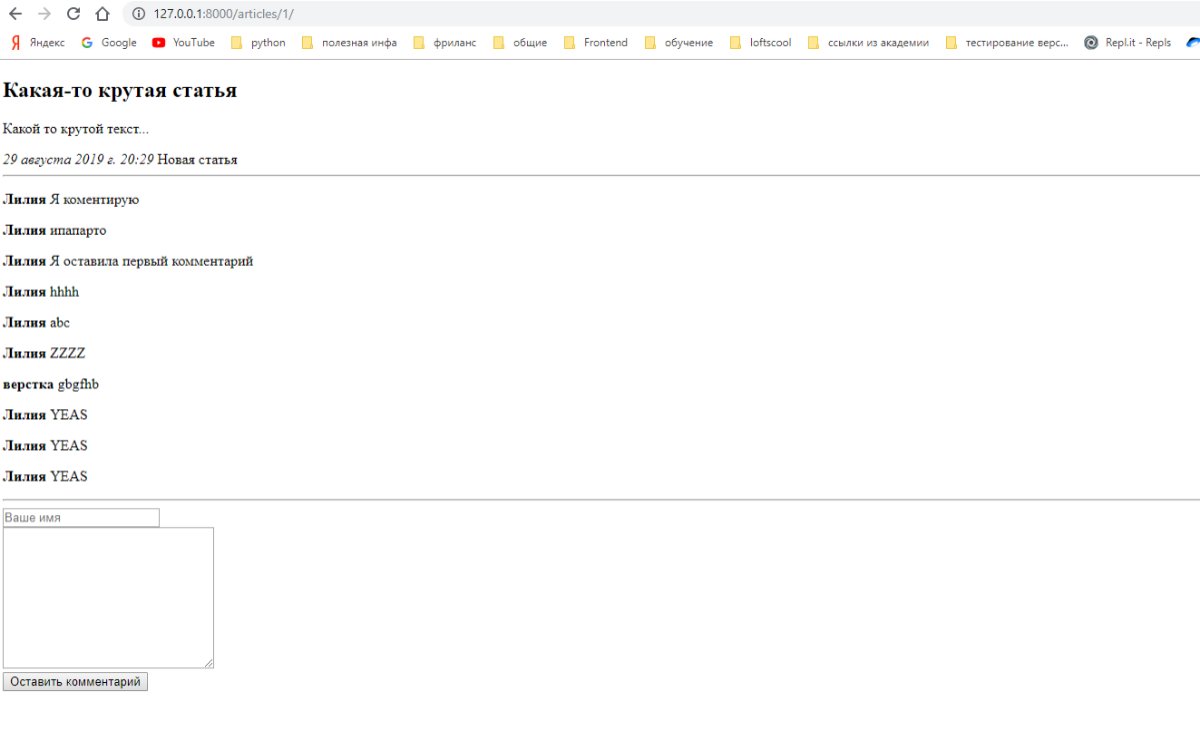The height and width of the screenshot is (729, 1200).
Task: Expand the фриланс bookmarks folder
Action: point(445,43)
